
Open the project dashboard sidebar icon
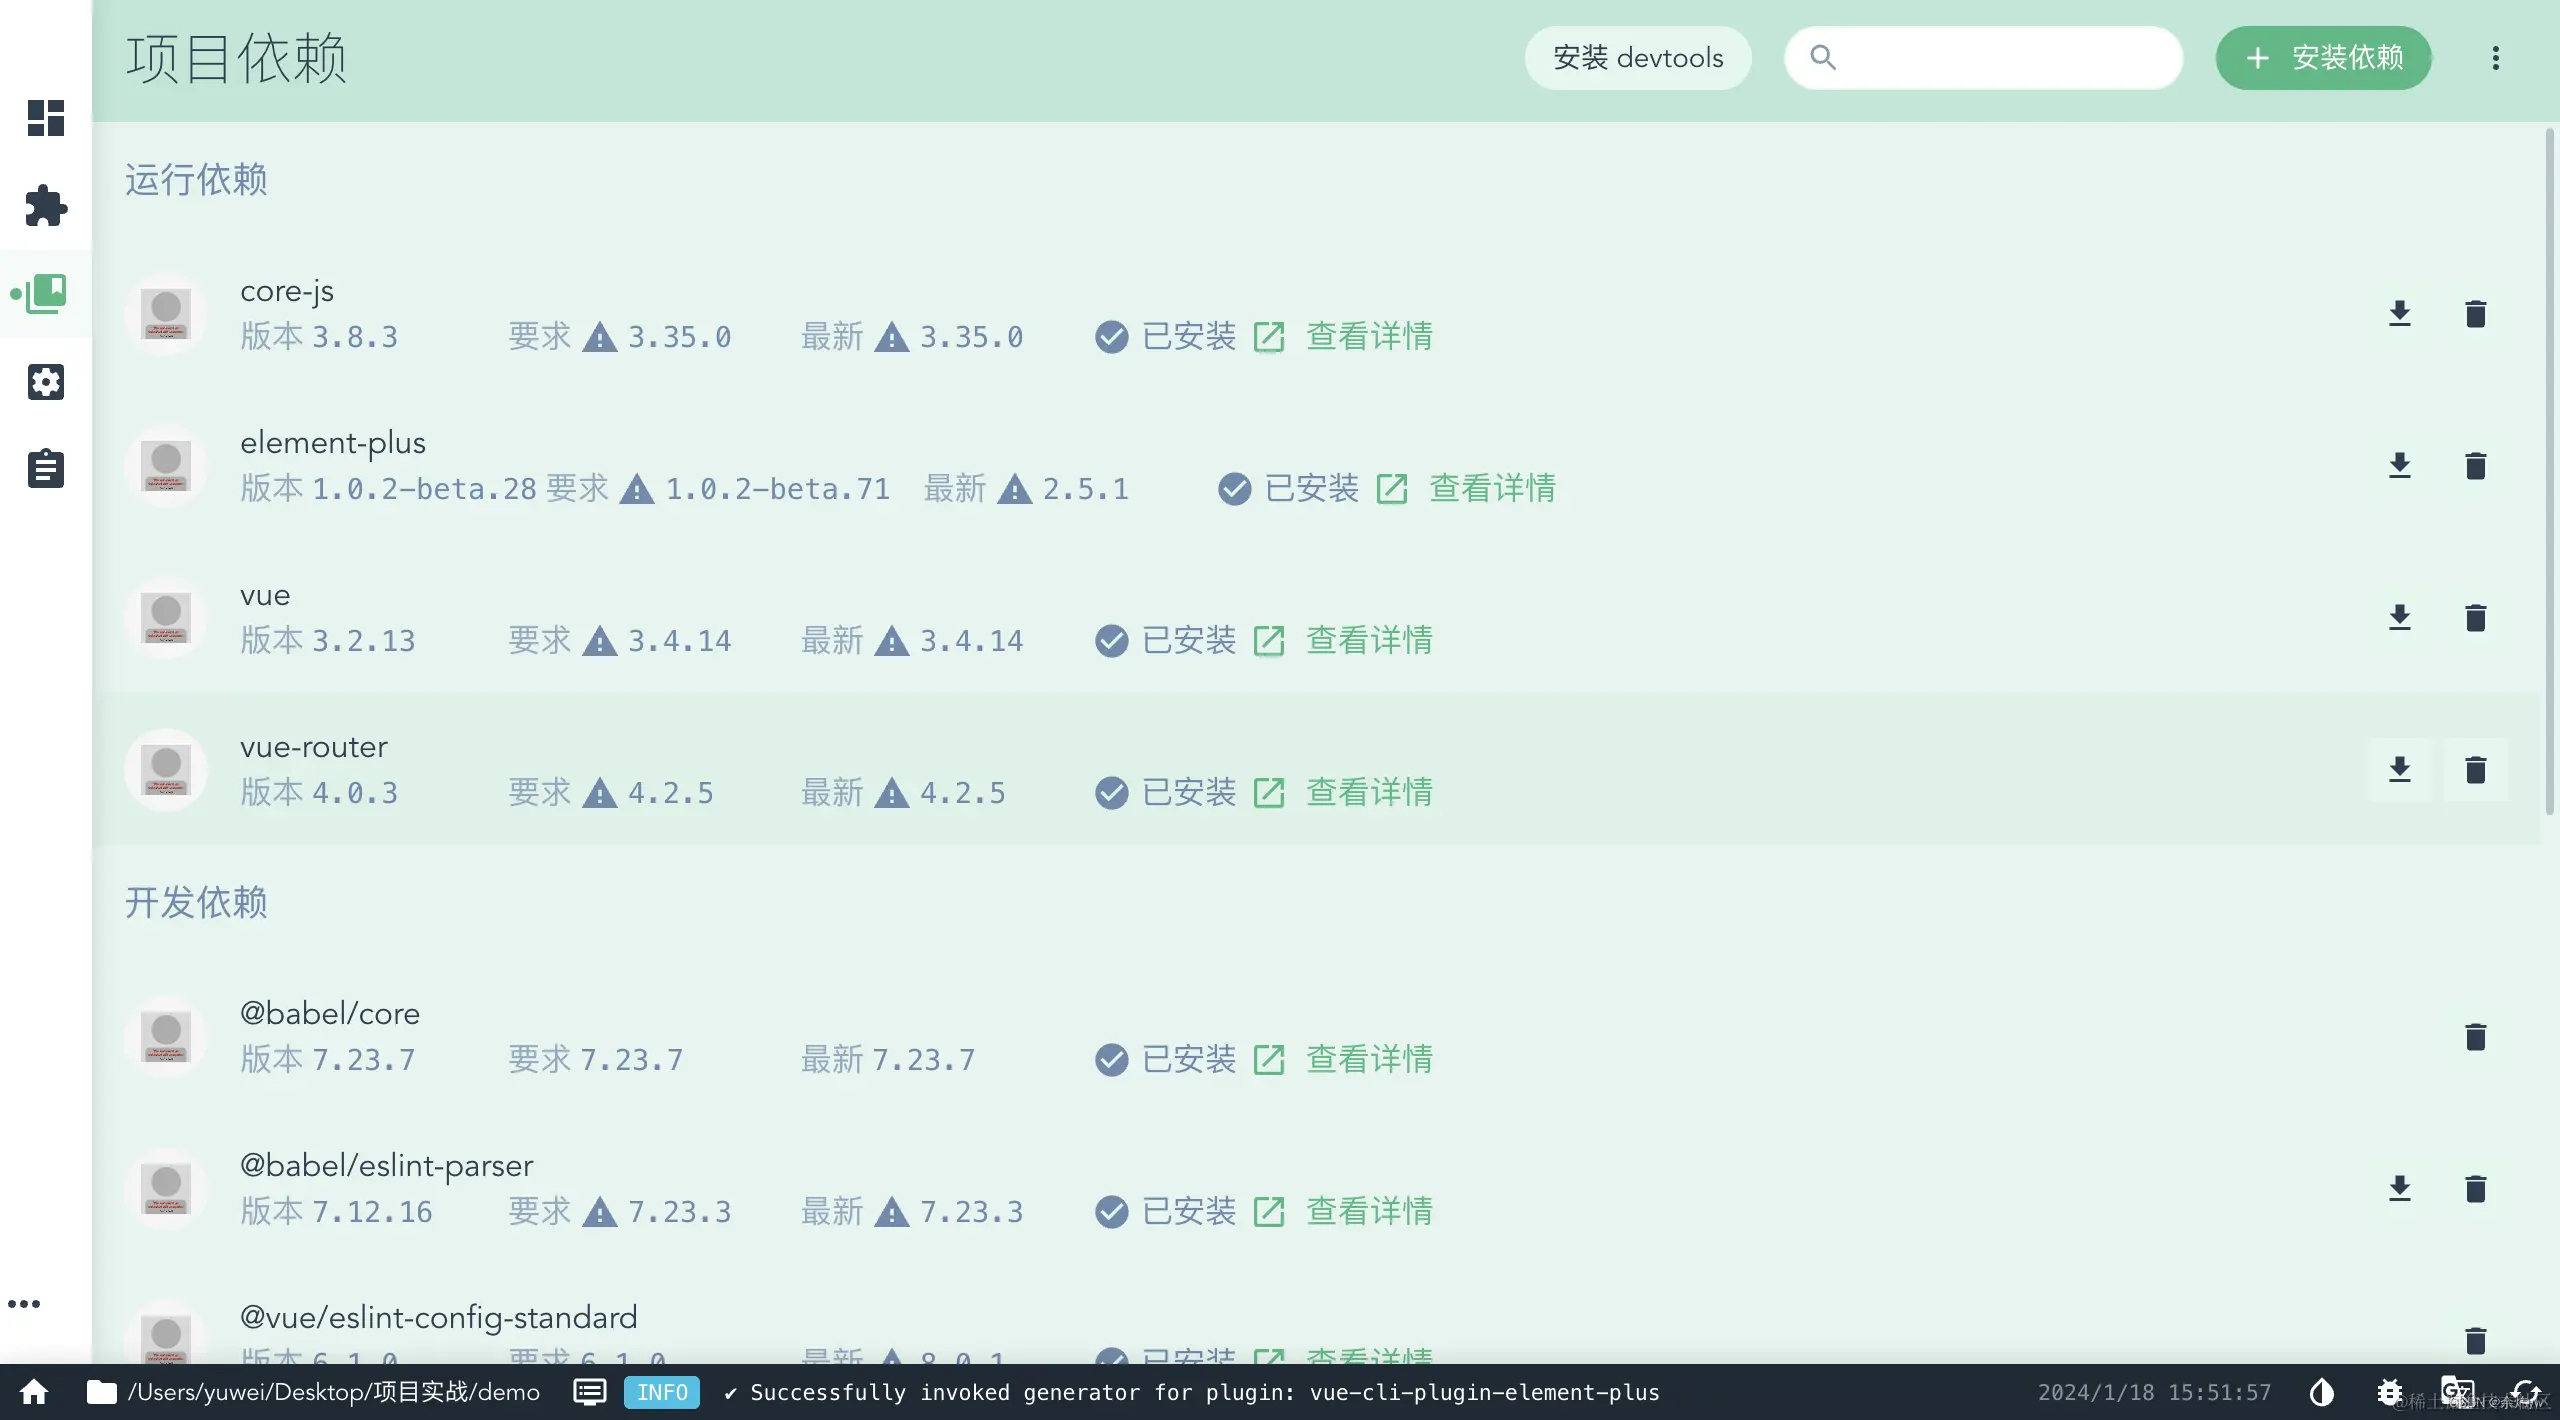(x=46, y=118)
